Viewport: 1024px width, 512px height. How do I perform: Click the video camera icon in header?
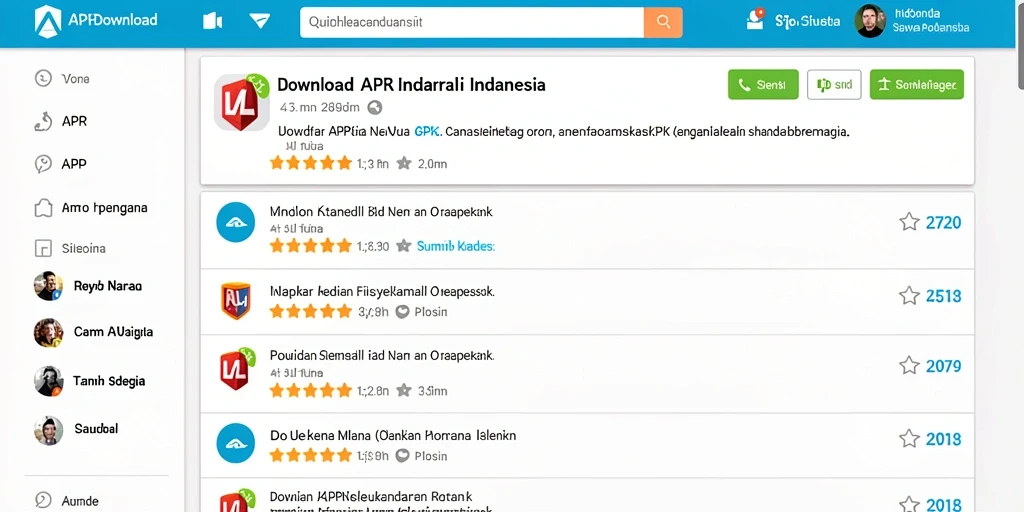(x=213, y=21)
